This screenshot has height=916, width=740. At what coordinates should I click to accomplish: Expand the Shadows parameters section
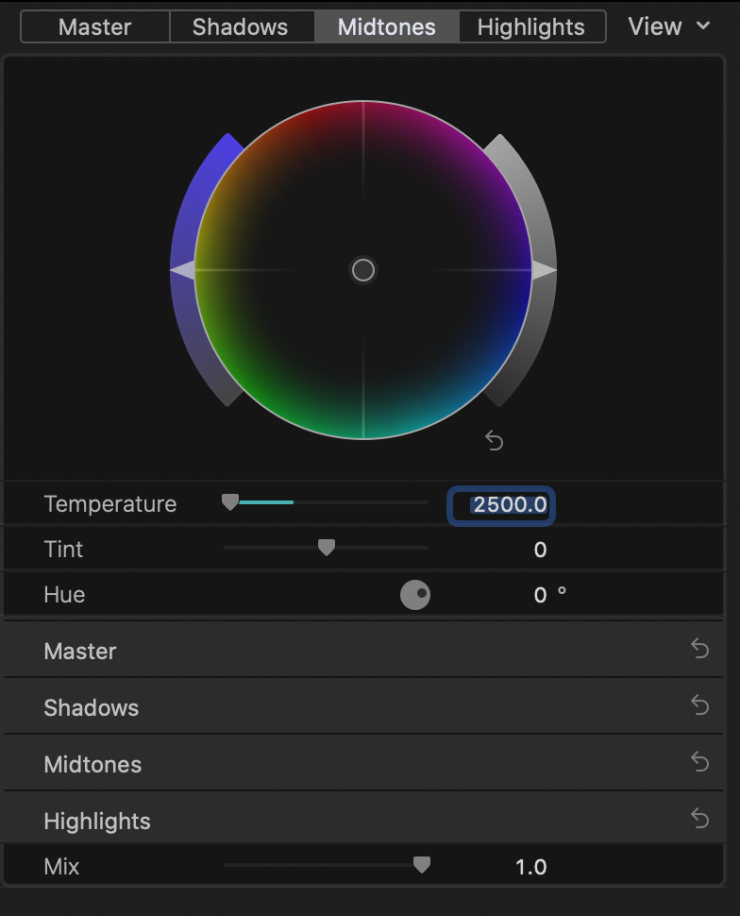point(91,708)
